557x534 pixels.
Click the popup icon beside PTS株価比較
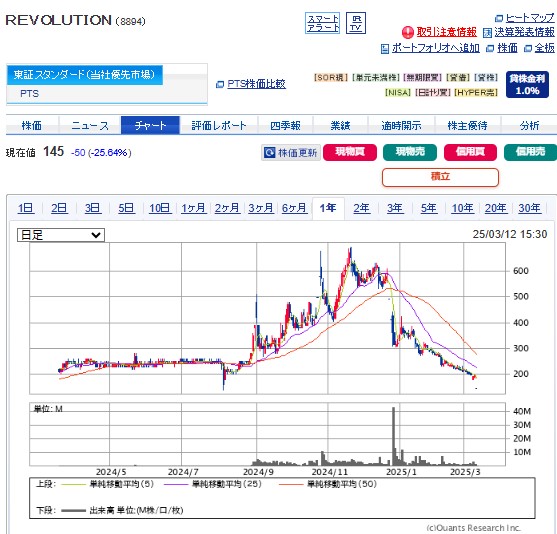tap(220, 85)
